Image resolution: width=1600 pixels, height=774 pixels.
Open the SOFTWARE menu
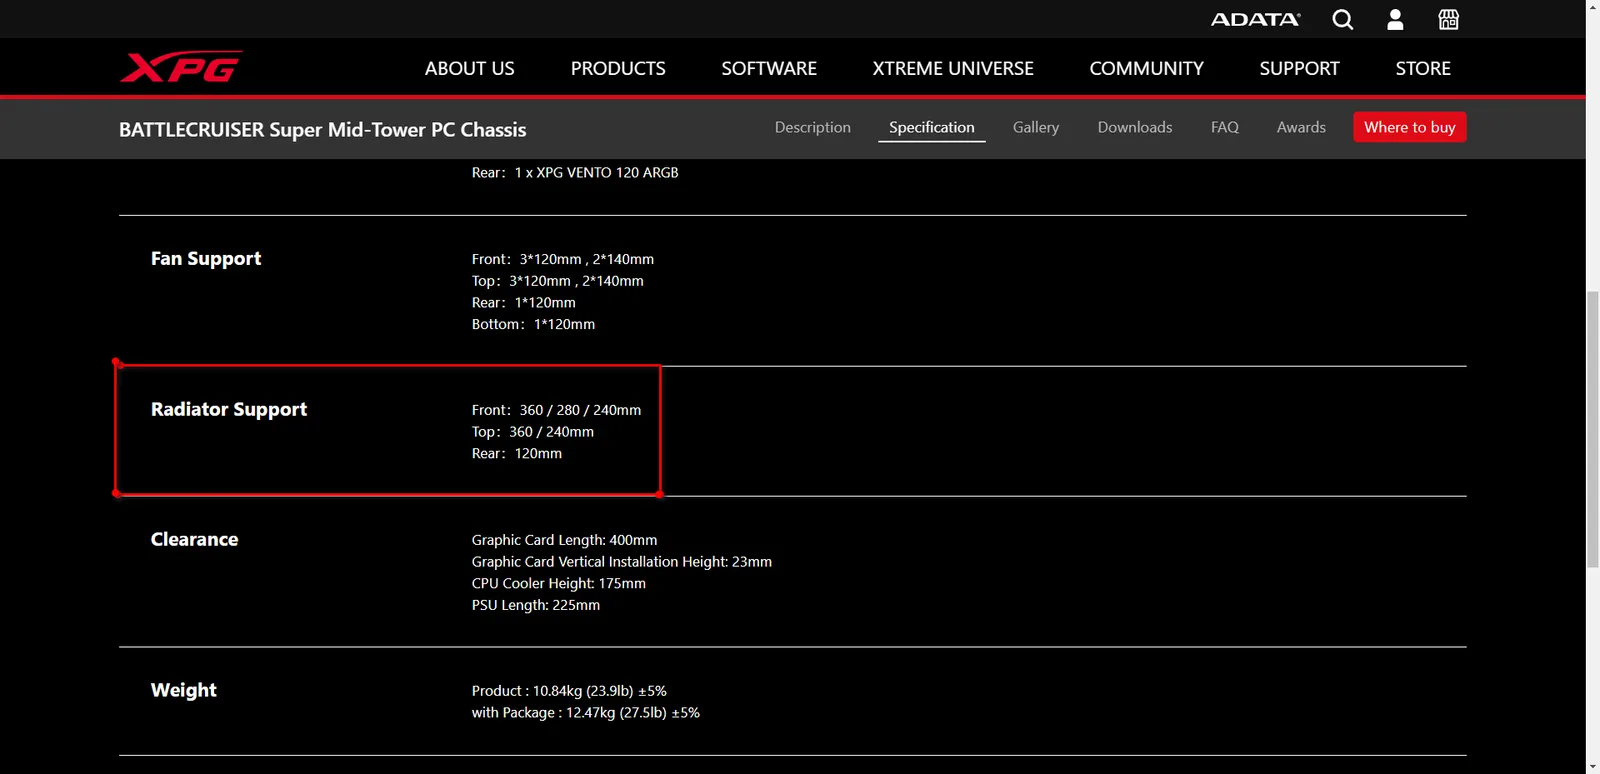(x=769, y=68)
